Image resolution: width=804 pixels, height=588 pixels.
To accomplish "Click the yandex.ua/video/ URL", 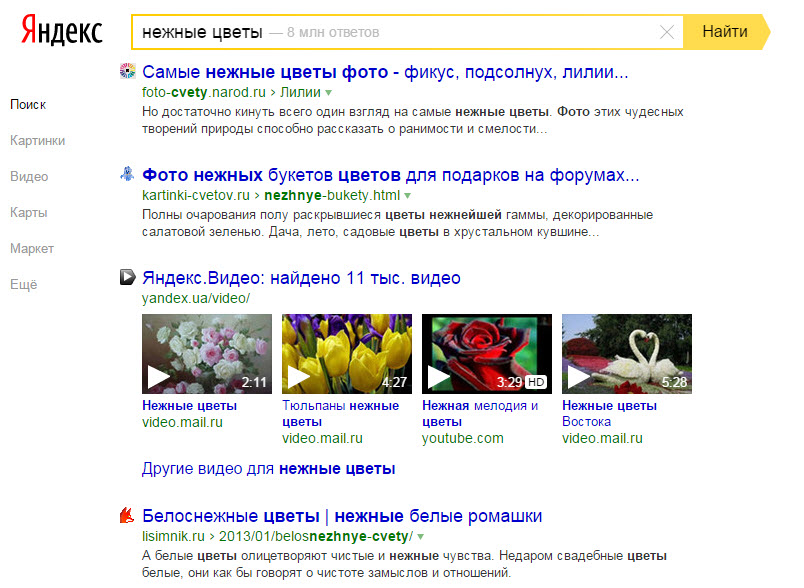I will pyautogui.click(x=196, y=298).
